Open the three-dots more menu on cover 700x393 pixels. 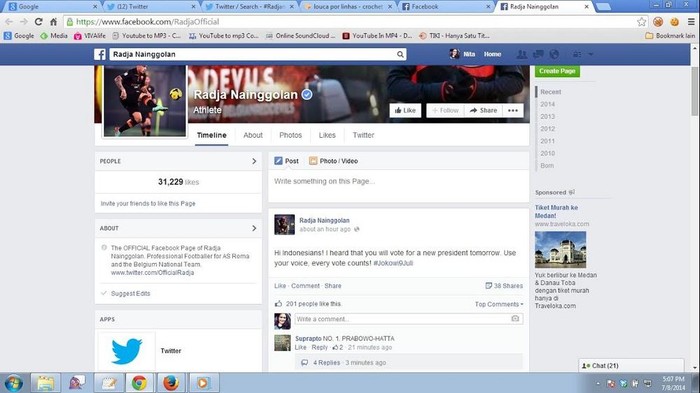(x=513, y=110)
